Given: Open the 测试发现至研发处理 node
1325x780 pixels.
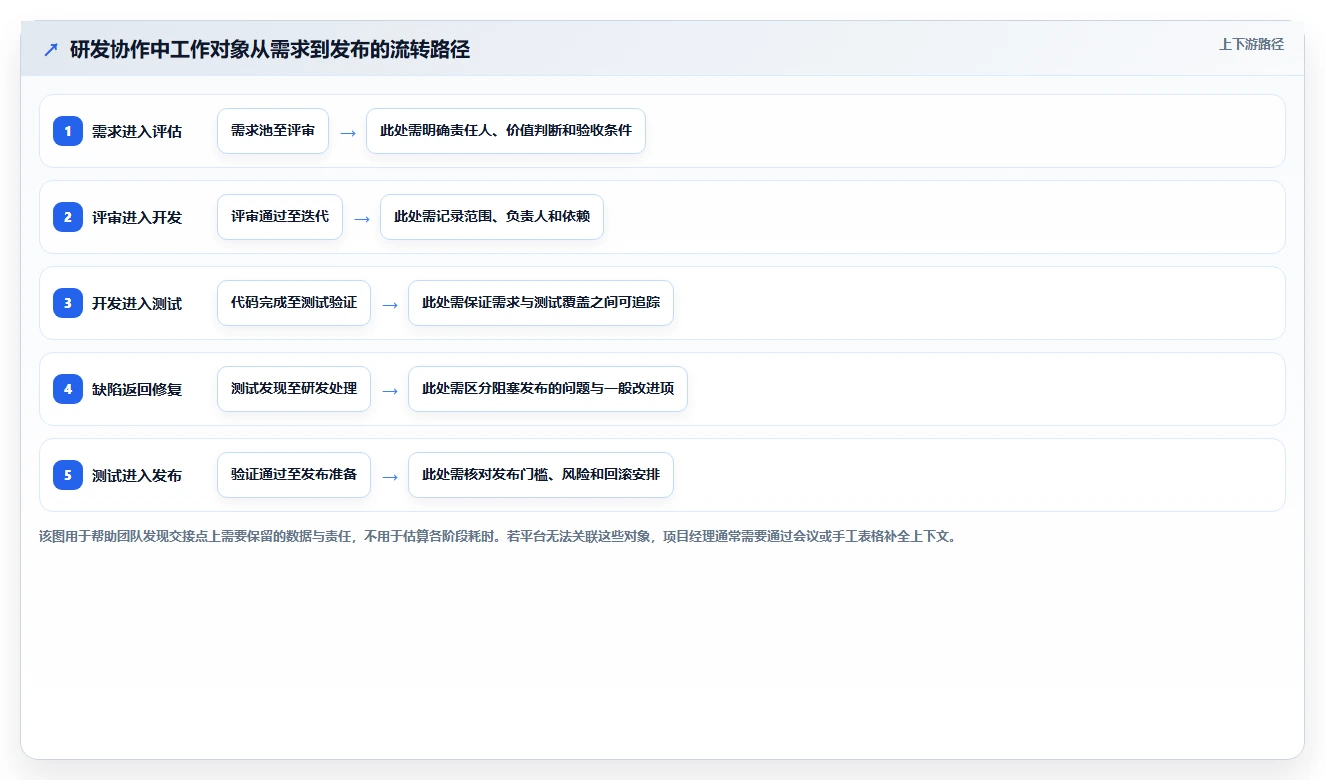Looking at the screenshot, I should click(x=294, y=389).
